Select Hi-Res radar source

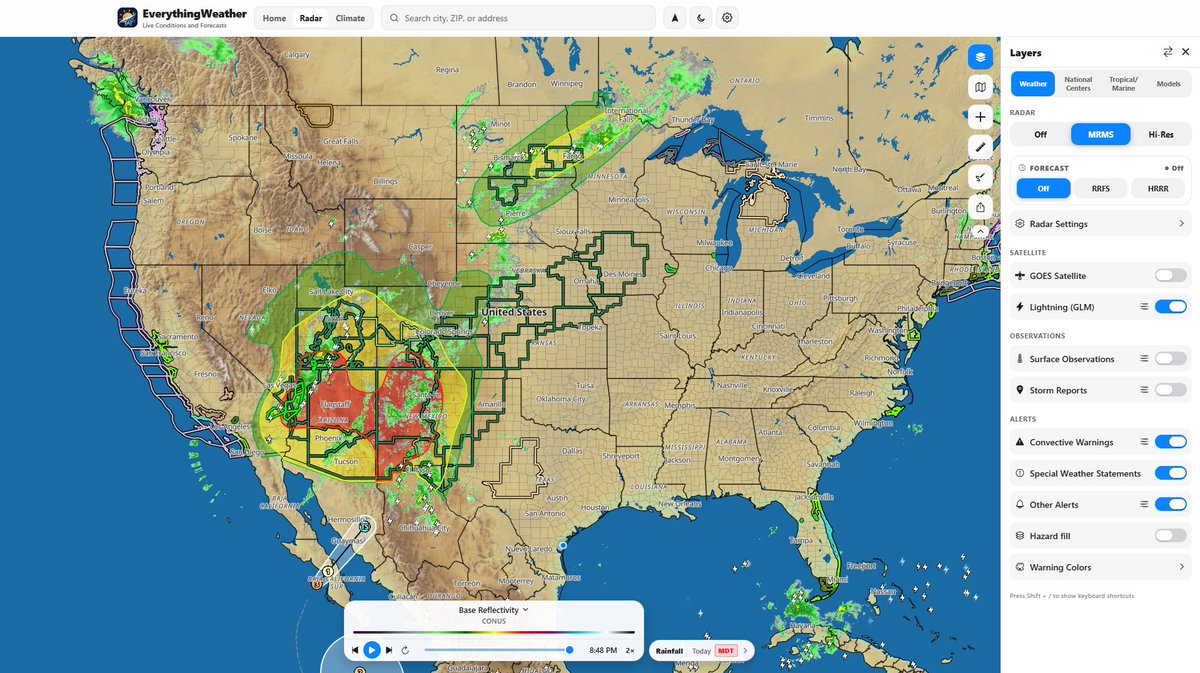click(1161, 134)
